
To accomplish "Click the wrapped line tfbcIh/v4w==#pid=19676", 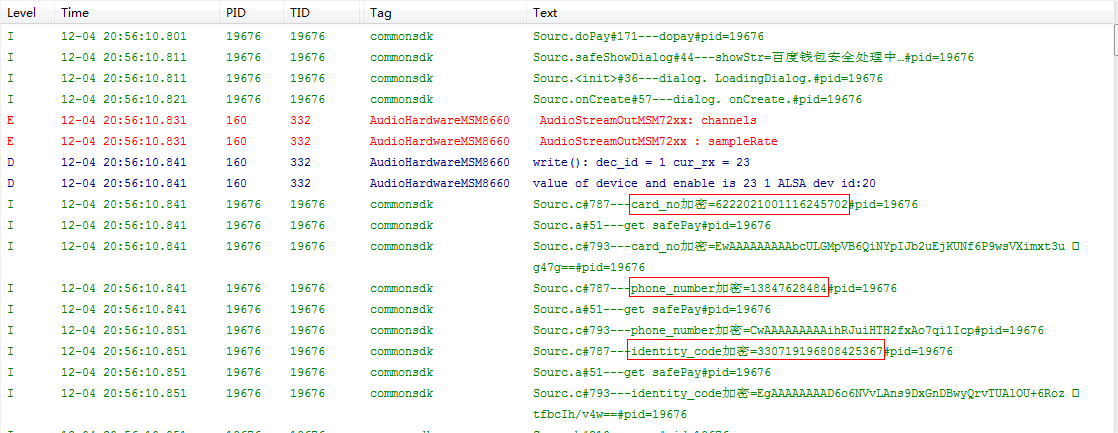I will (x=610, y=414).
